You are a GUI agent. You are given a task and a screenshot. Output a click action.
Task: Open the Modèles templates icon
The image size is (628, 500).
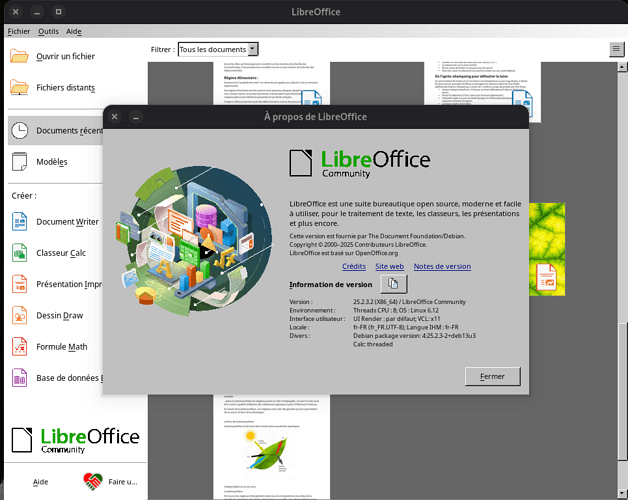(19, 162)
